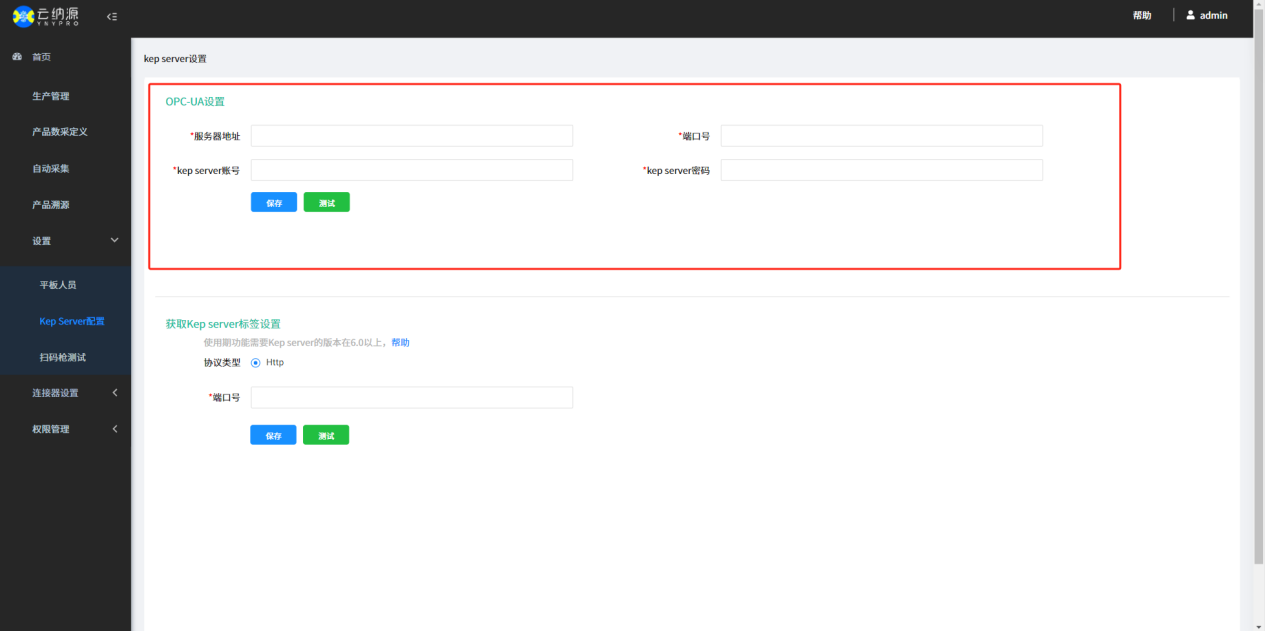
Task: Focus the kep server密码 input field
Action: [881, 170]
